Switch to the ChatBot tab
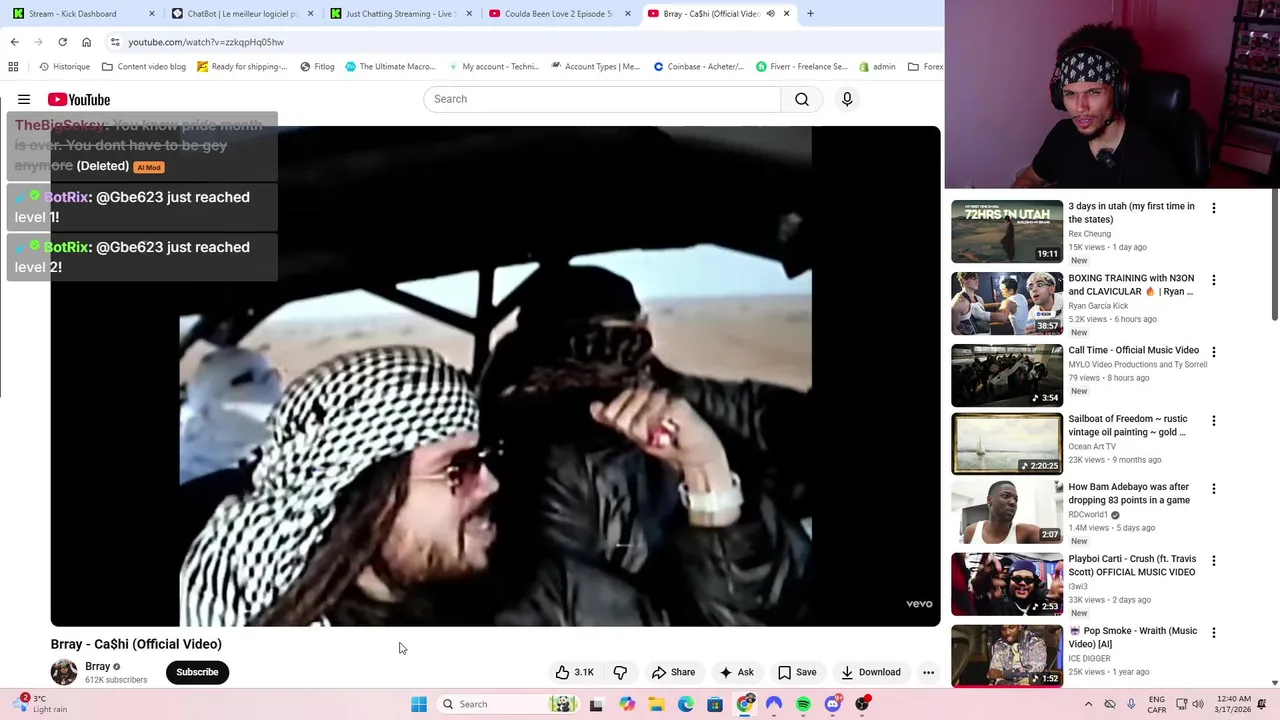 pos(243,14)
